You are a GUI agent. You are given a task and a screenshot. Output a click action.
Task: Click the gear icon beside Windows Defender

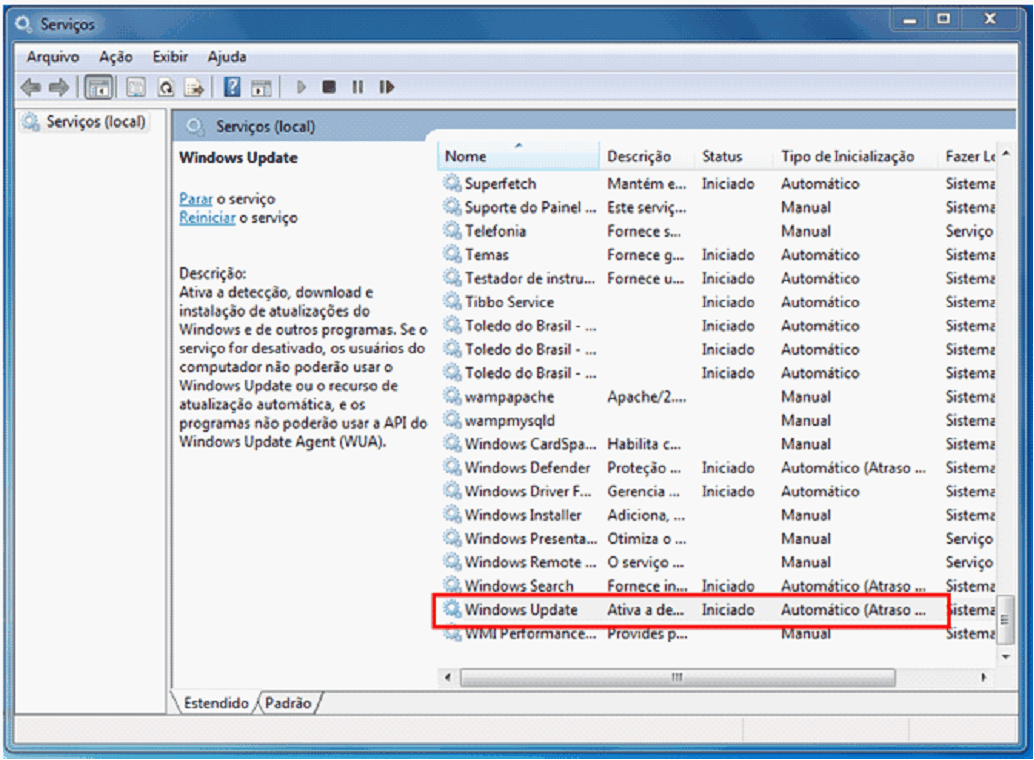(452, 468)
